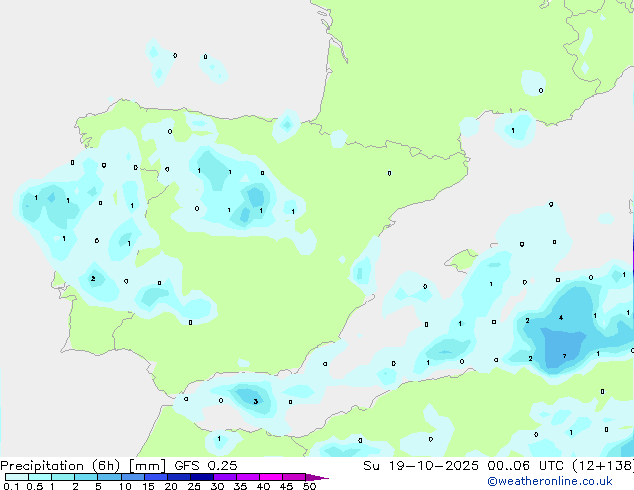634x490 pixels.
Task: Click the 10–15 mm legend swatch
Action: pos(132,477)
